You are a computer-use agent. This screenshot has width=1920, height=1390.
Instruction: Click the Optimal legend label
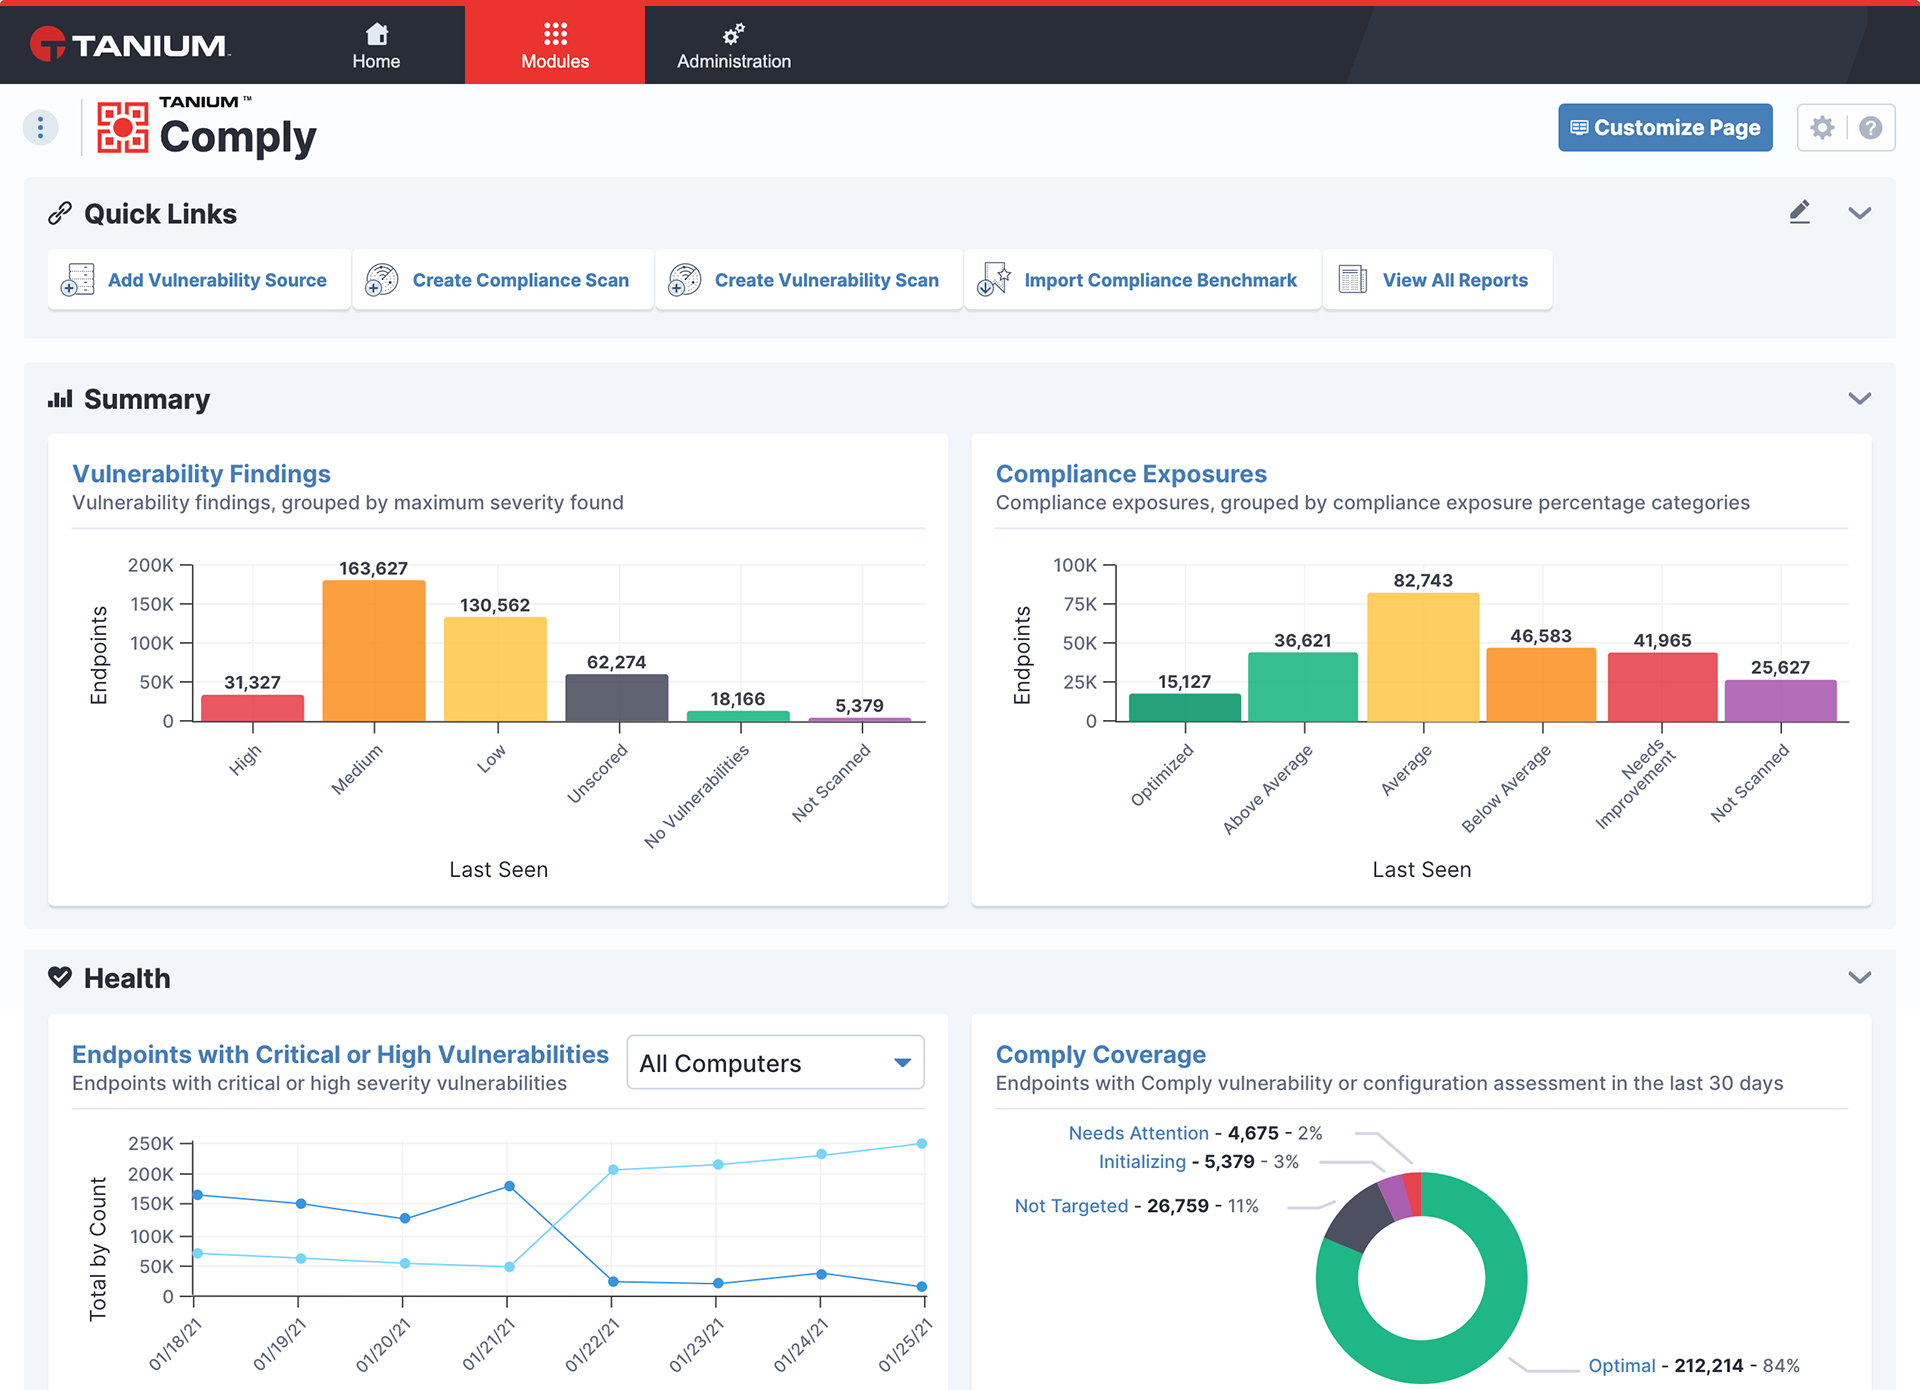pos(1621,1365)
